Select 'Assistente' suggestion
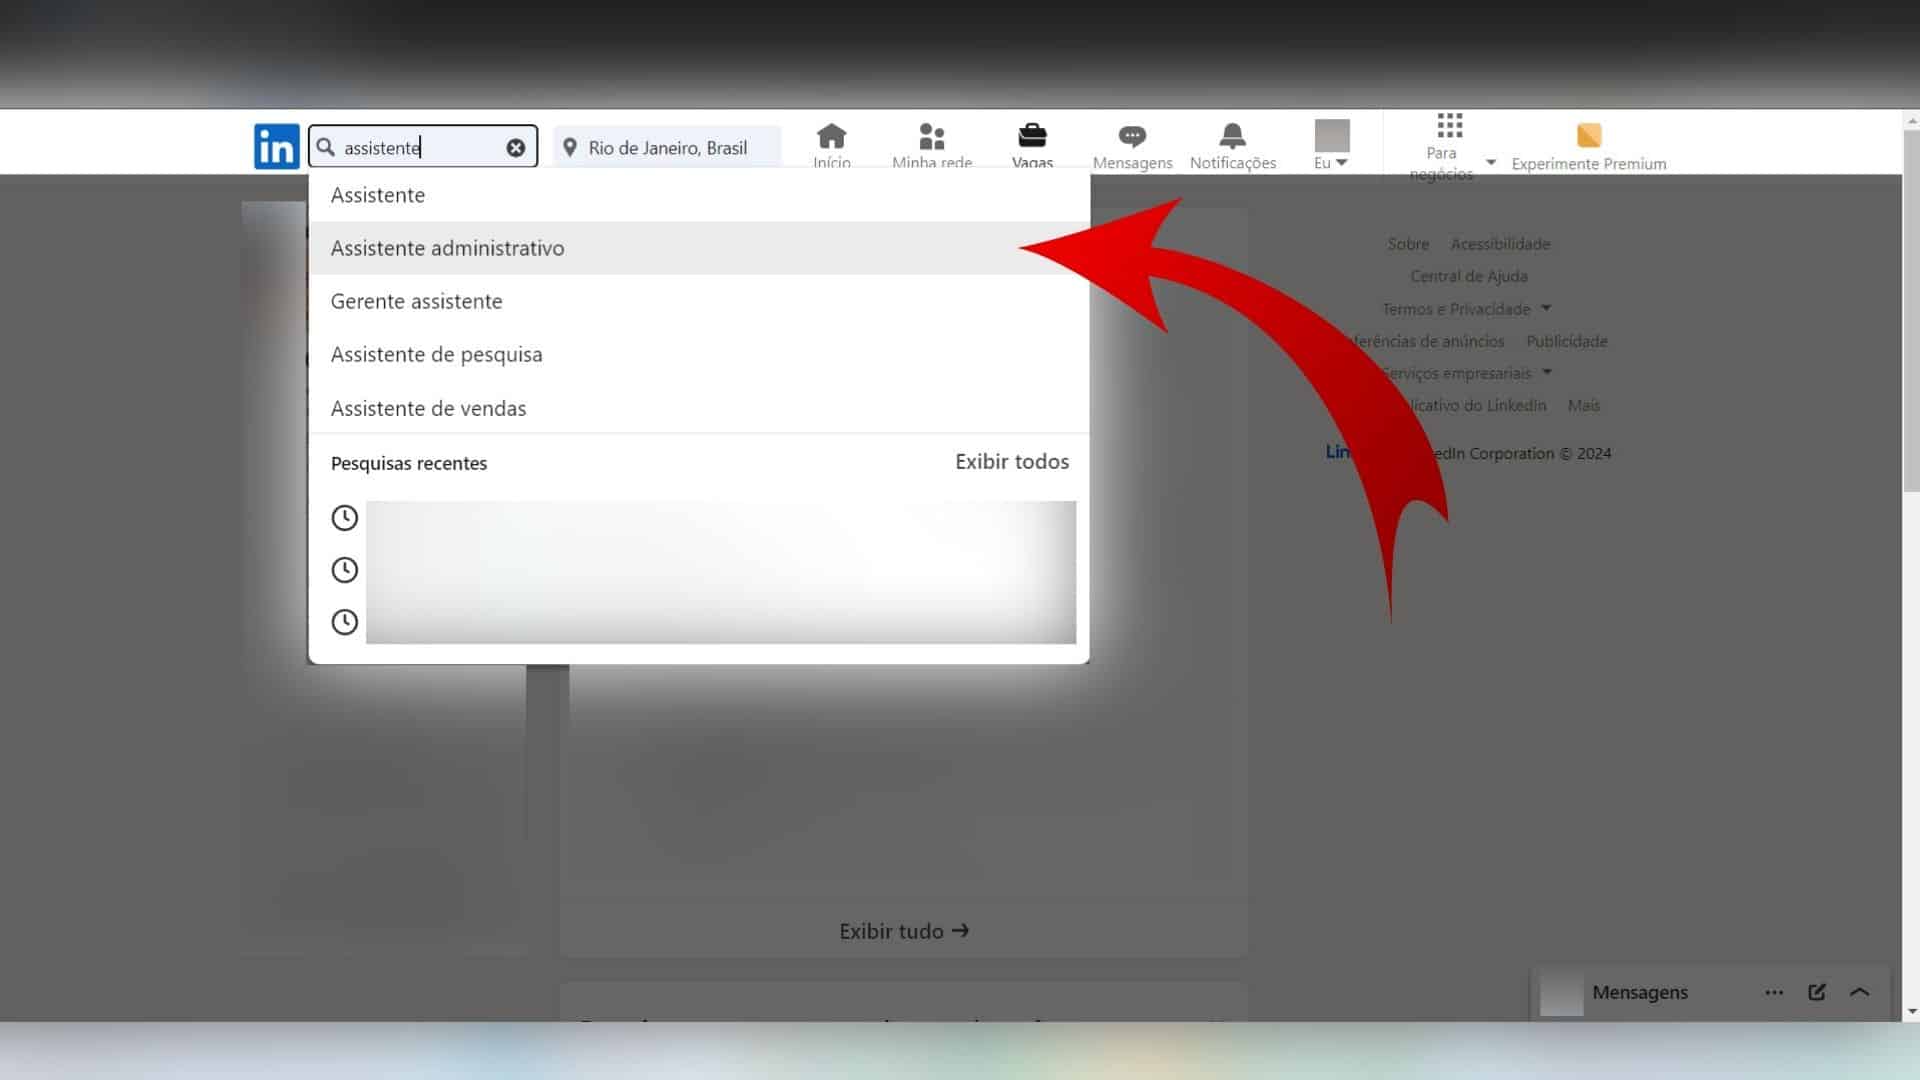This screenshot has height=1080, width=1920. coord(699,195)
